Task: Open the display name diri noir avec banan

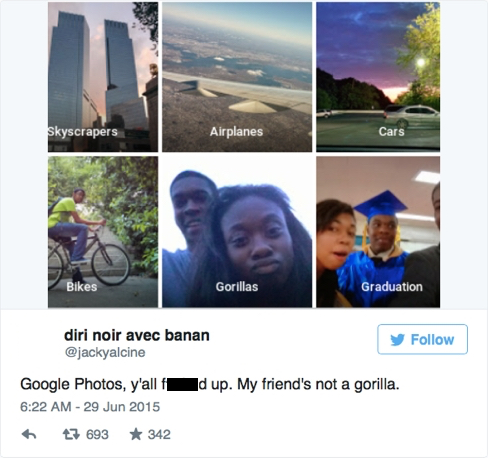Action: coord(137,335)
